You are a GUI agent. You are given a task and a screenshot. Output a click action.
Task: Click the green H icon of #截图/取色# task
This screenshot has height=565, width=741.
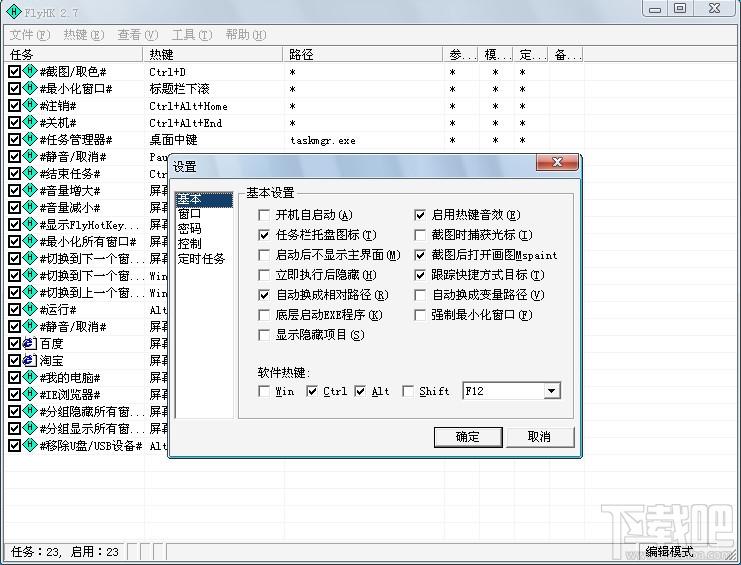30,71
